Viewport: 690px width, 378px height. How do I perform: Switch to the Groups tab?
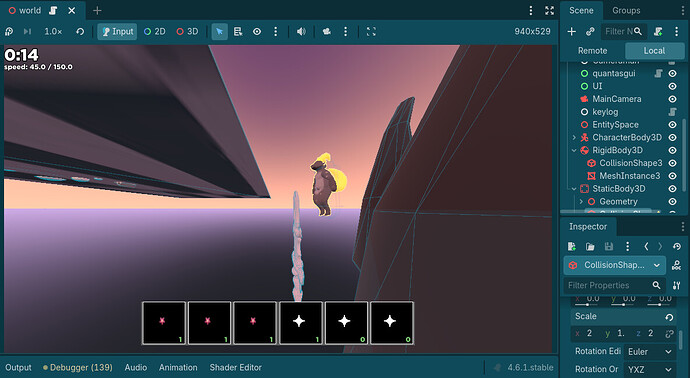pyautogui.click(x=626, y=11)
